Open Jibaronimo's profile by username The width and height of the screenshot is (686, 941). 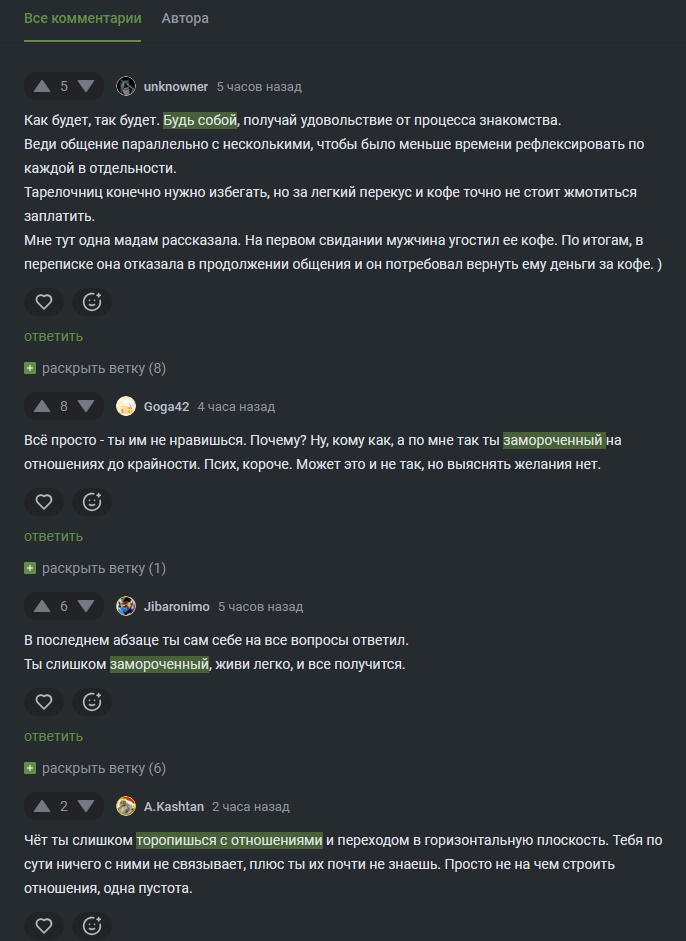[176, 606]
